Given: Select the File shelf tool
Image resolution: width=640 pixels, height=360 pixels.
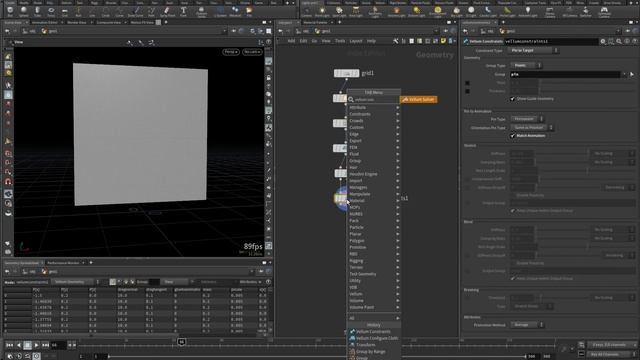Looking at the screenshot, I should coord(249,11).
